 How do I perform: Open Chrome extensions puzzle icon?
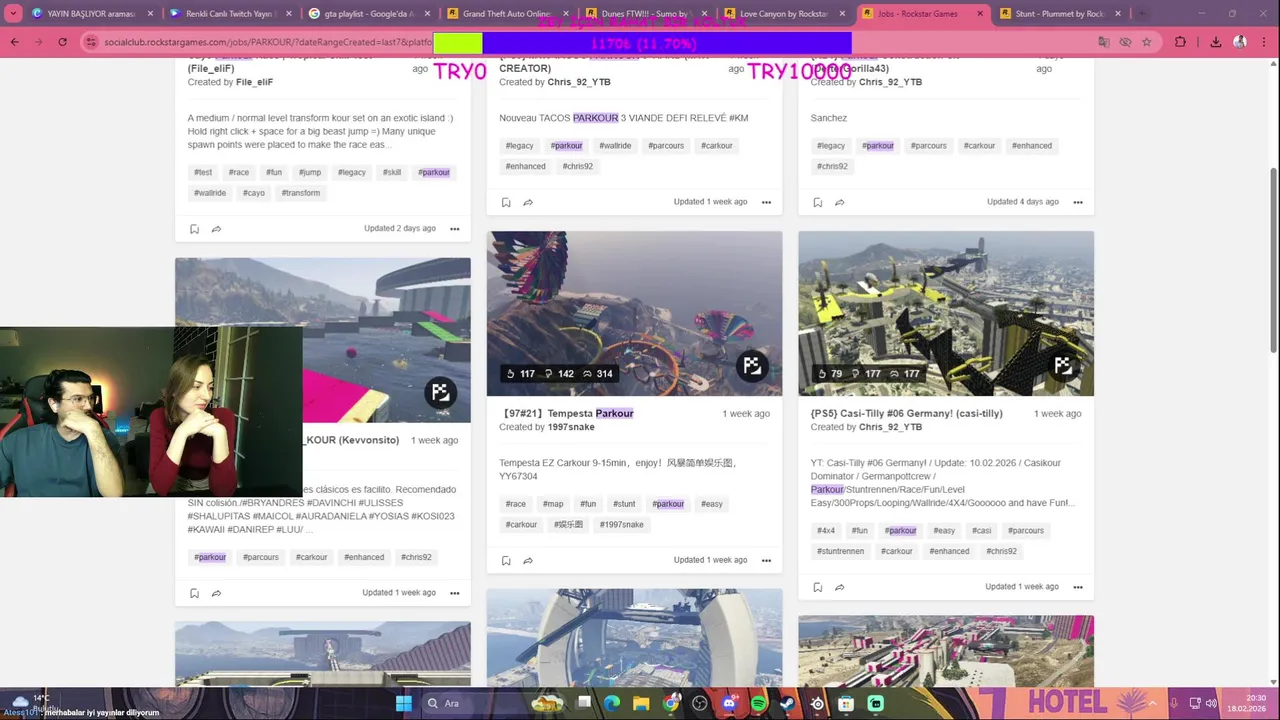pyautogui.click(x=1181, y=42)
